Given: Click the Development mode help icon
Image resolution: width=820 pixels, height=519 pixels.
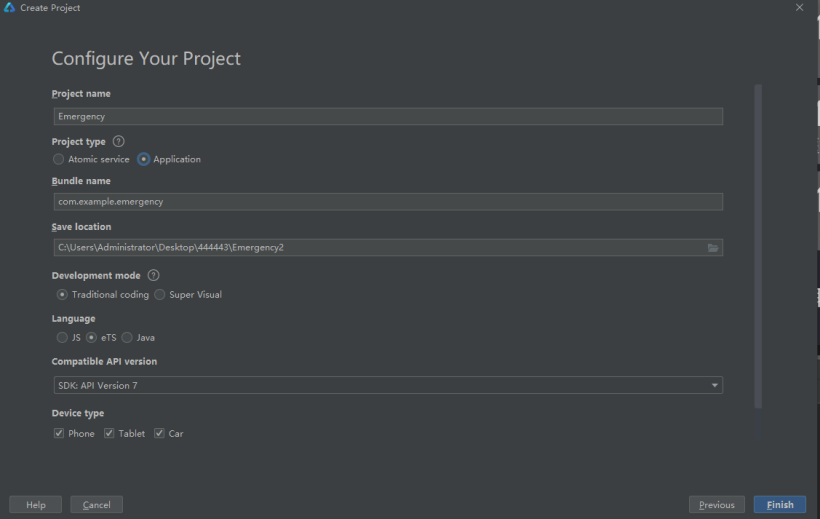Looking at the screenshot, I should pyautogui.click(x=153, y=275).
